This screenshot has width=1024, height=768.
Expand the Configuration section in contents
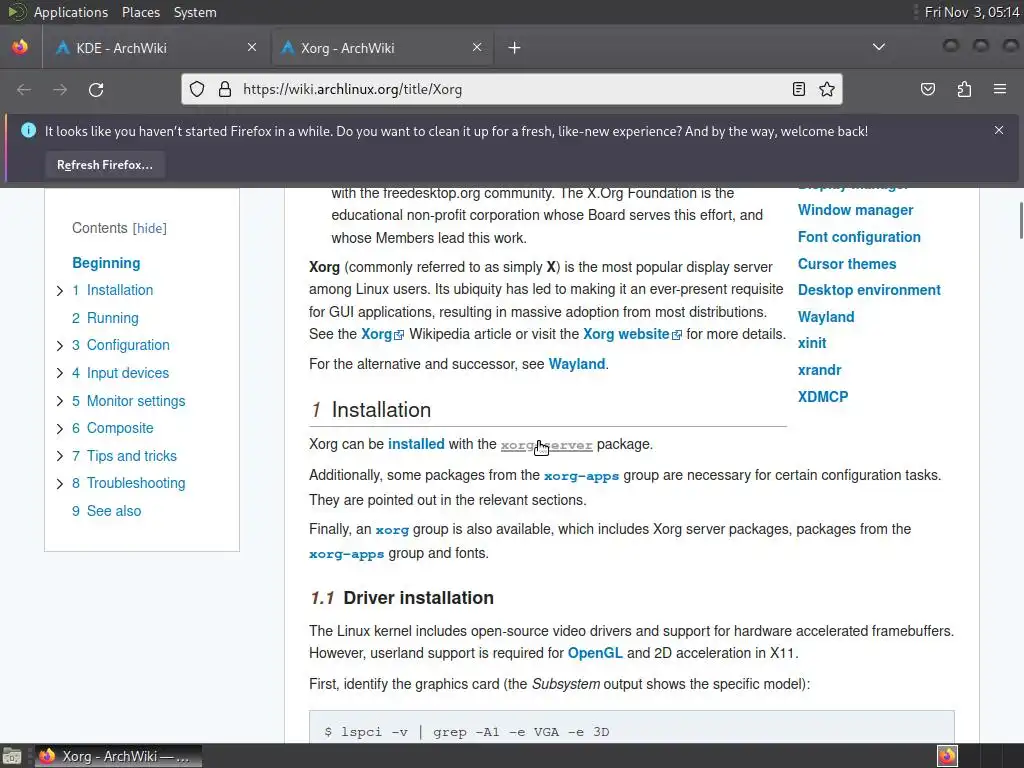coord(59,345)
